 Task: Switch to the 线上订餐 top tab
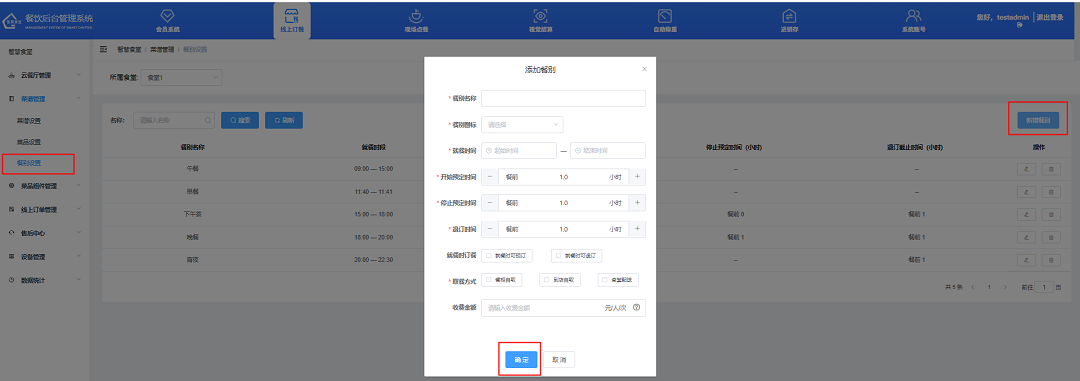(x=292, y=20)
